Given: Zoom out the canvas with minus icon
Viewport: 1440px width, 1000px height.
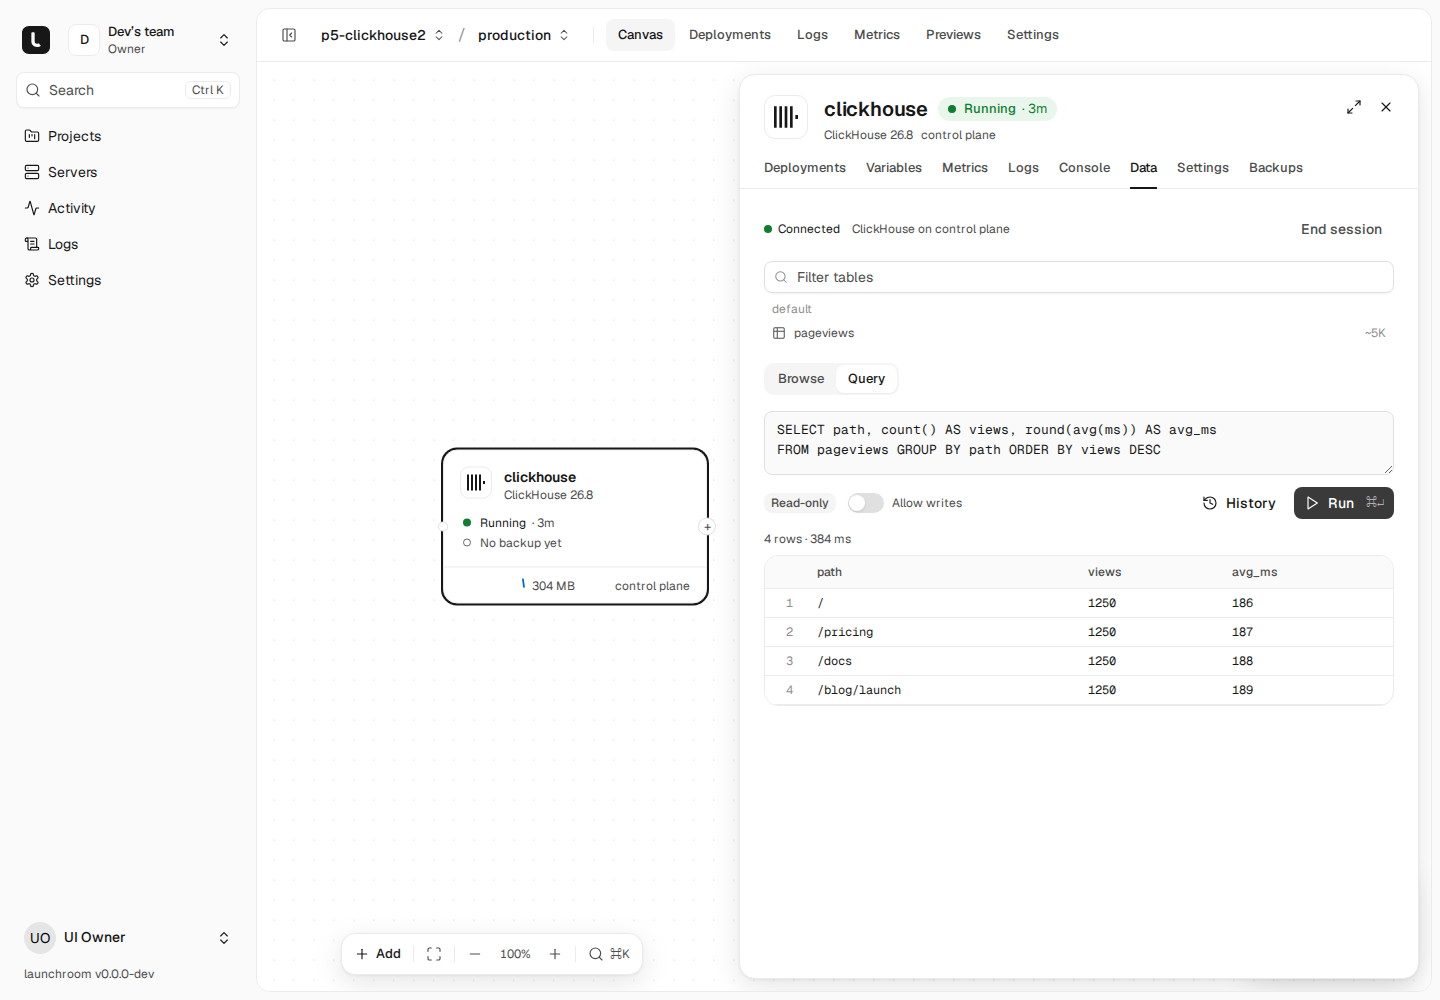Looking at the screenshot, I should tap(475, 954).
